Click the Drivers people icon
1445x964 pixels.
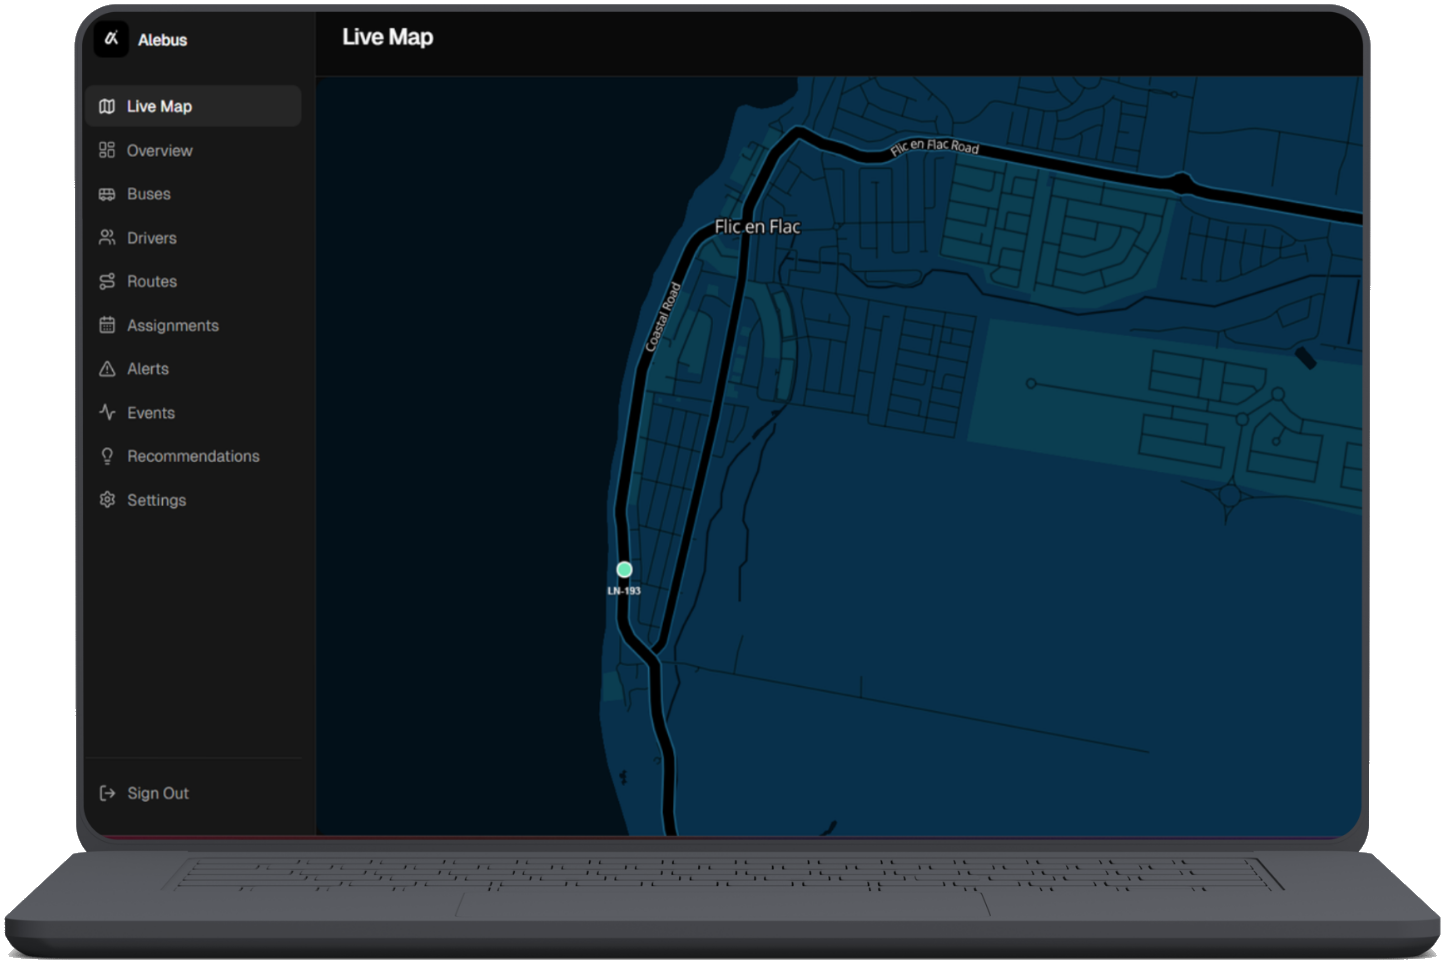click(107, 238)
